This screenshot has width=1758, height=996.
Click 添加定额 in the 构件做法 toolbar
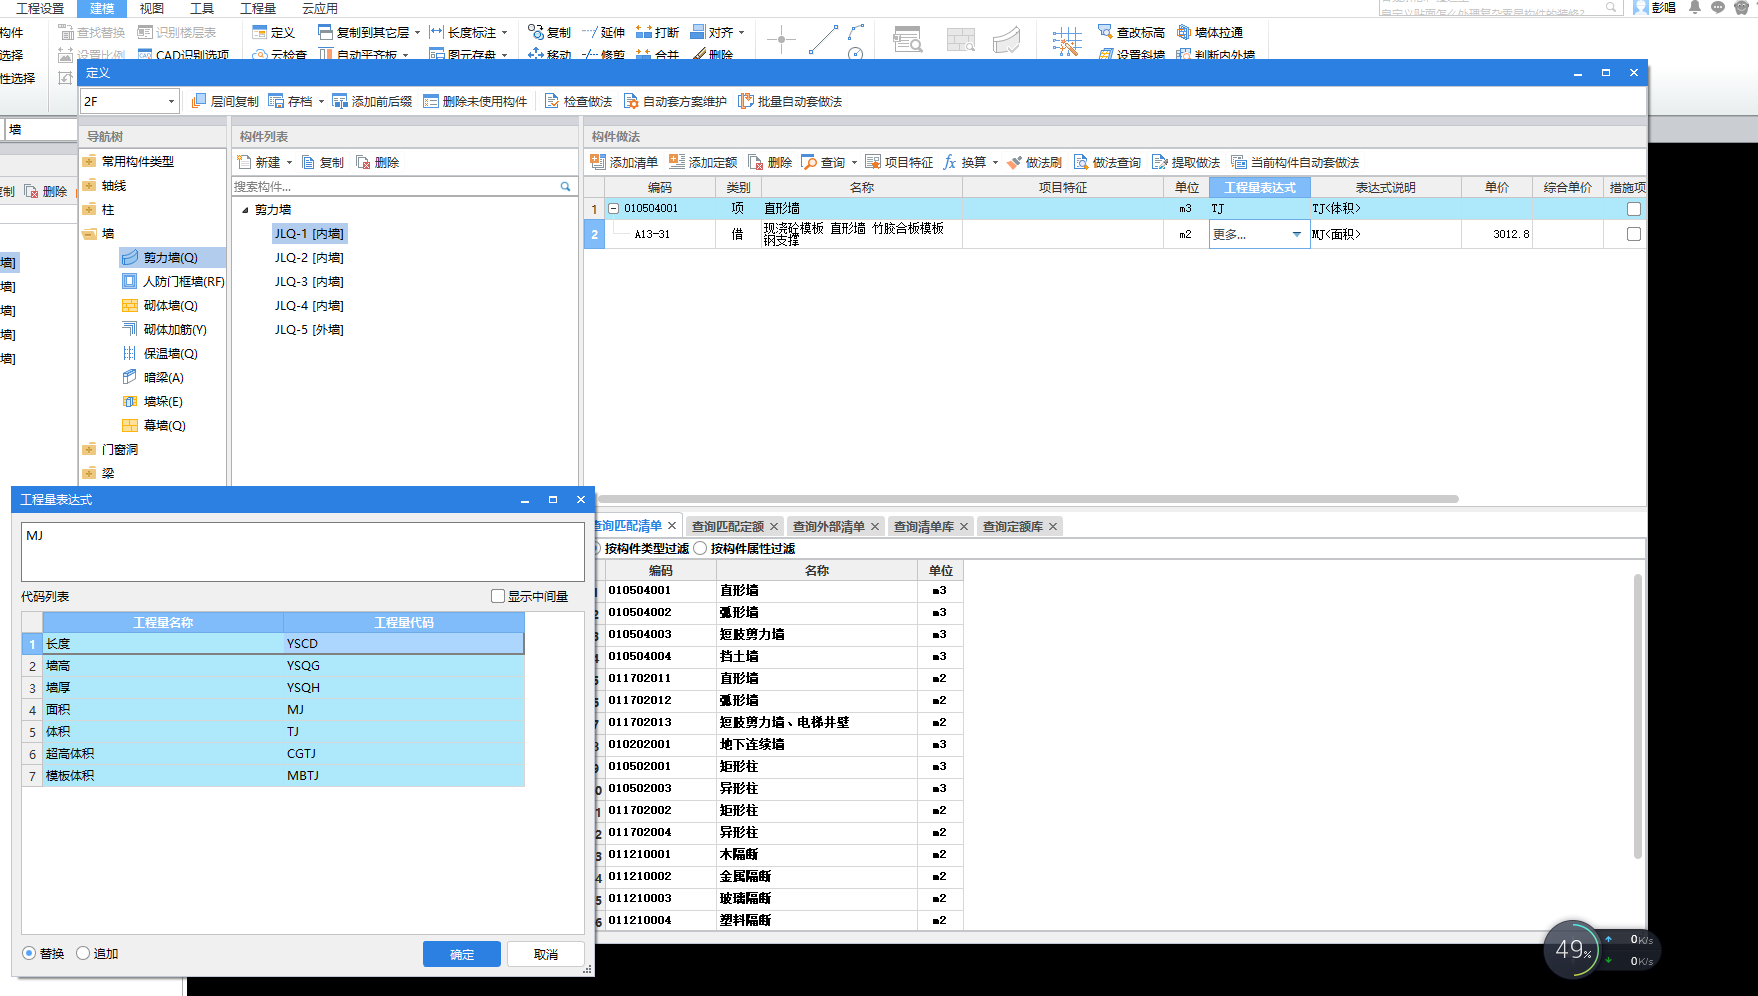[x=703, y=162]
